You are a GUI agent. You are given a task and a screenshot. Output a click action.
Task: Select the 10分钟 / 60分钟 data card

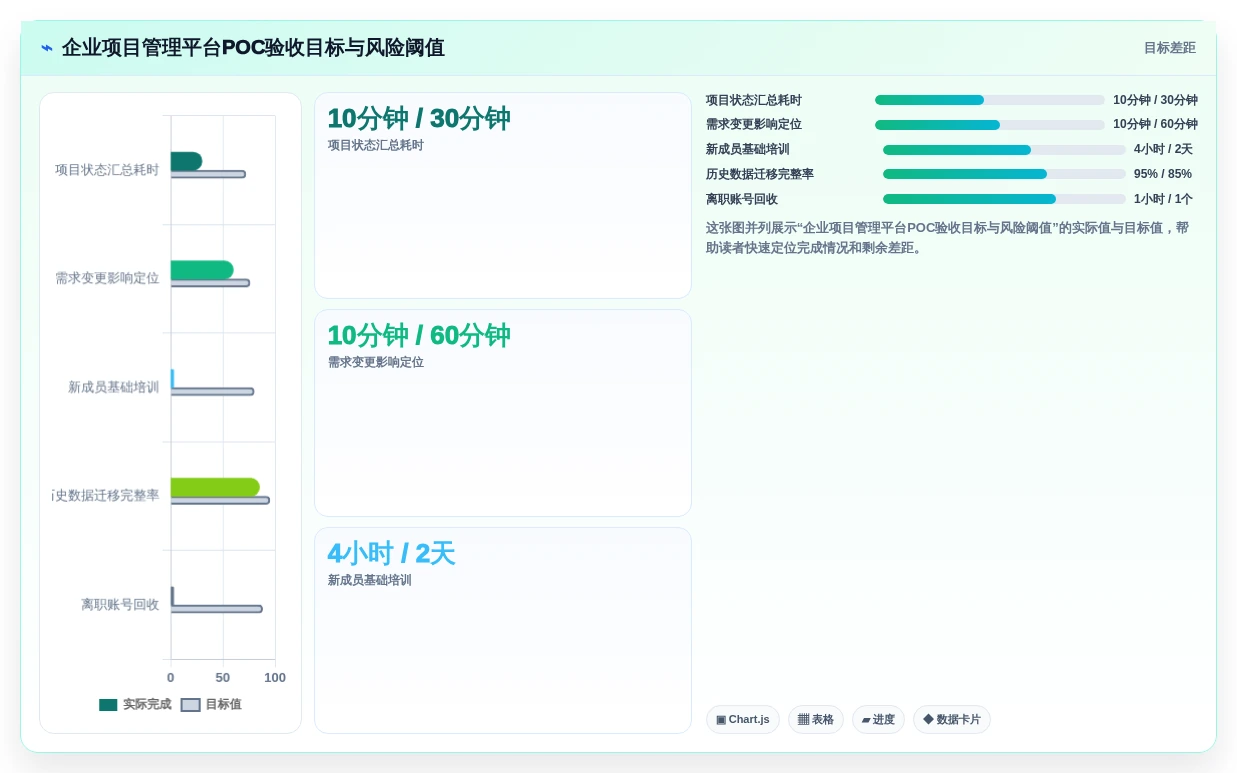pyautogui.click(x=503, y=413)
